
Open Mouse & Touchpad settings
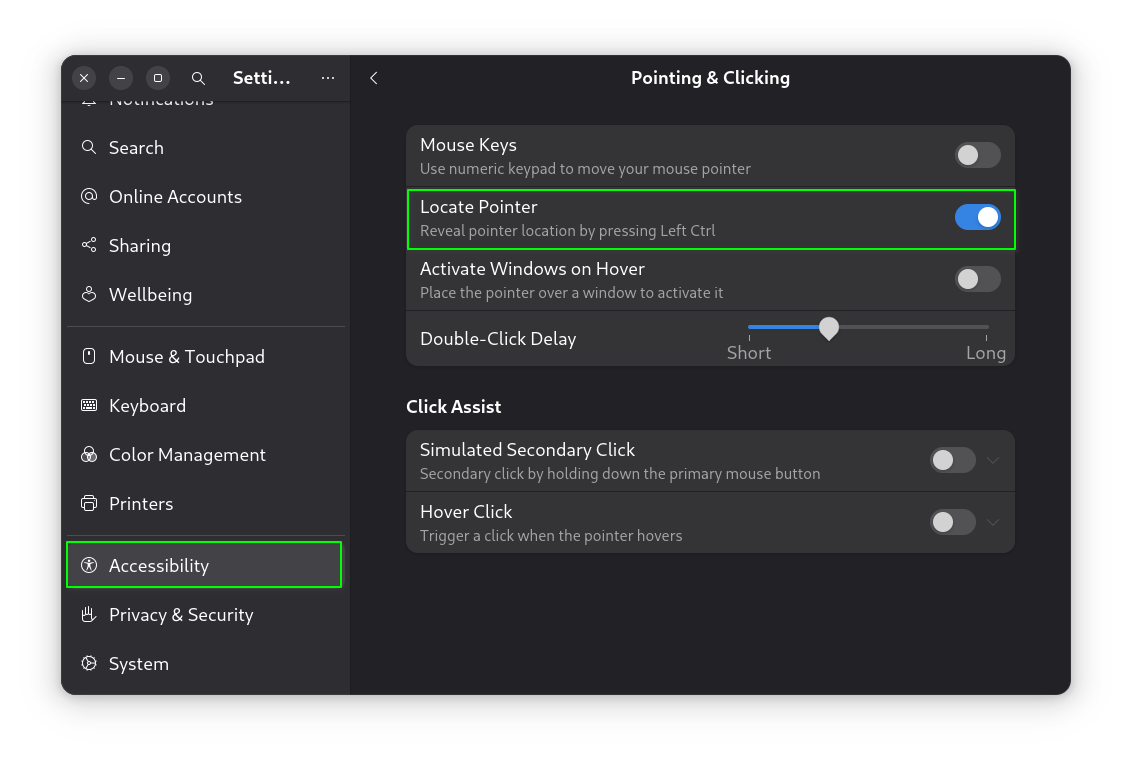point(186,357)
